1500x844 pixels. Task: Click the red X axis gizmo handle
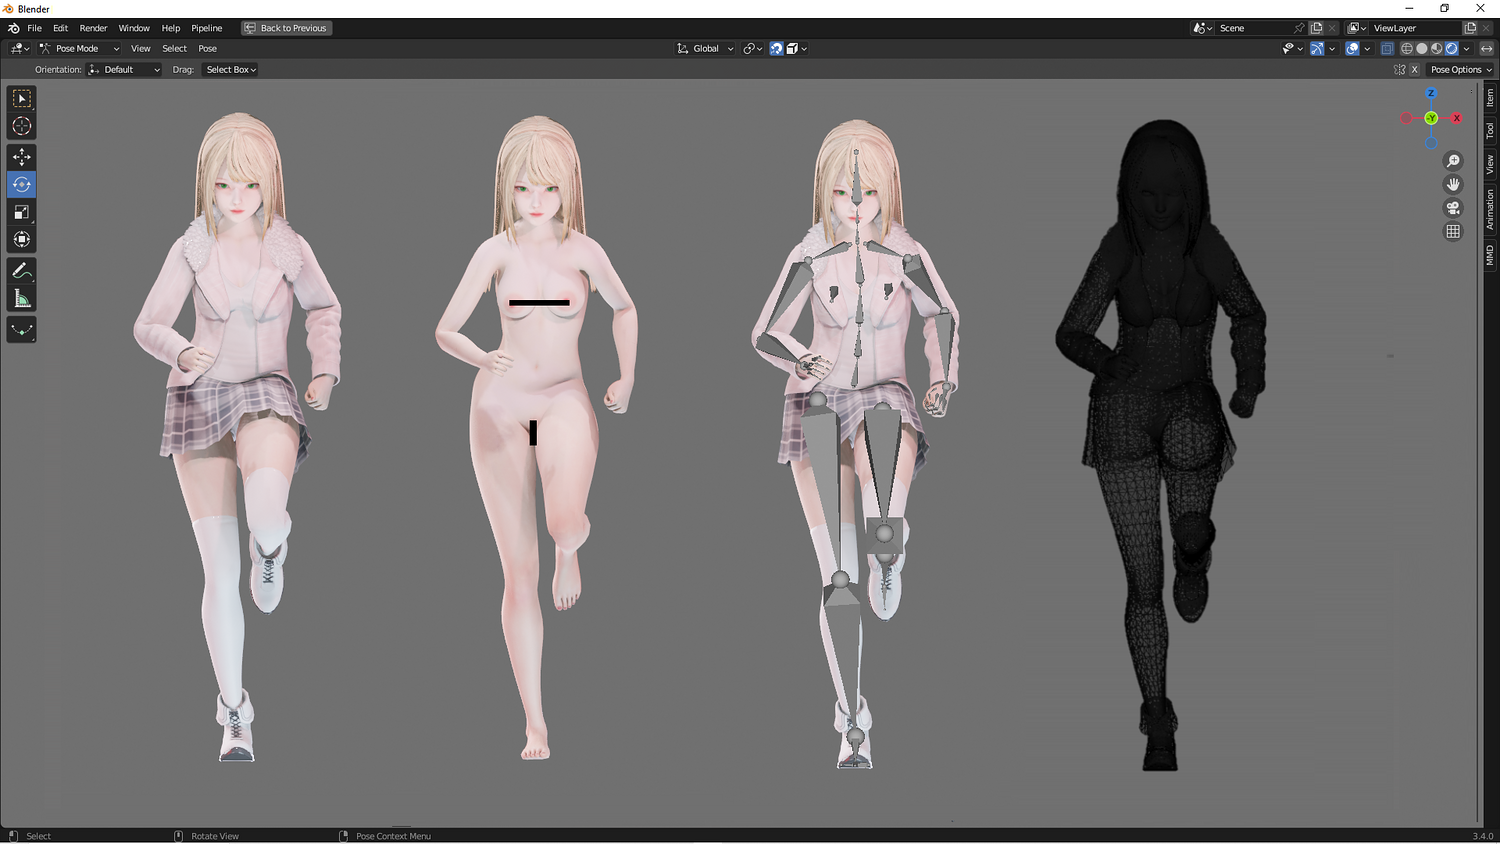click(x=1457, y=118)
